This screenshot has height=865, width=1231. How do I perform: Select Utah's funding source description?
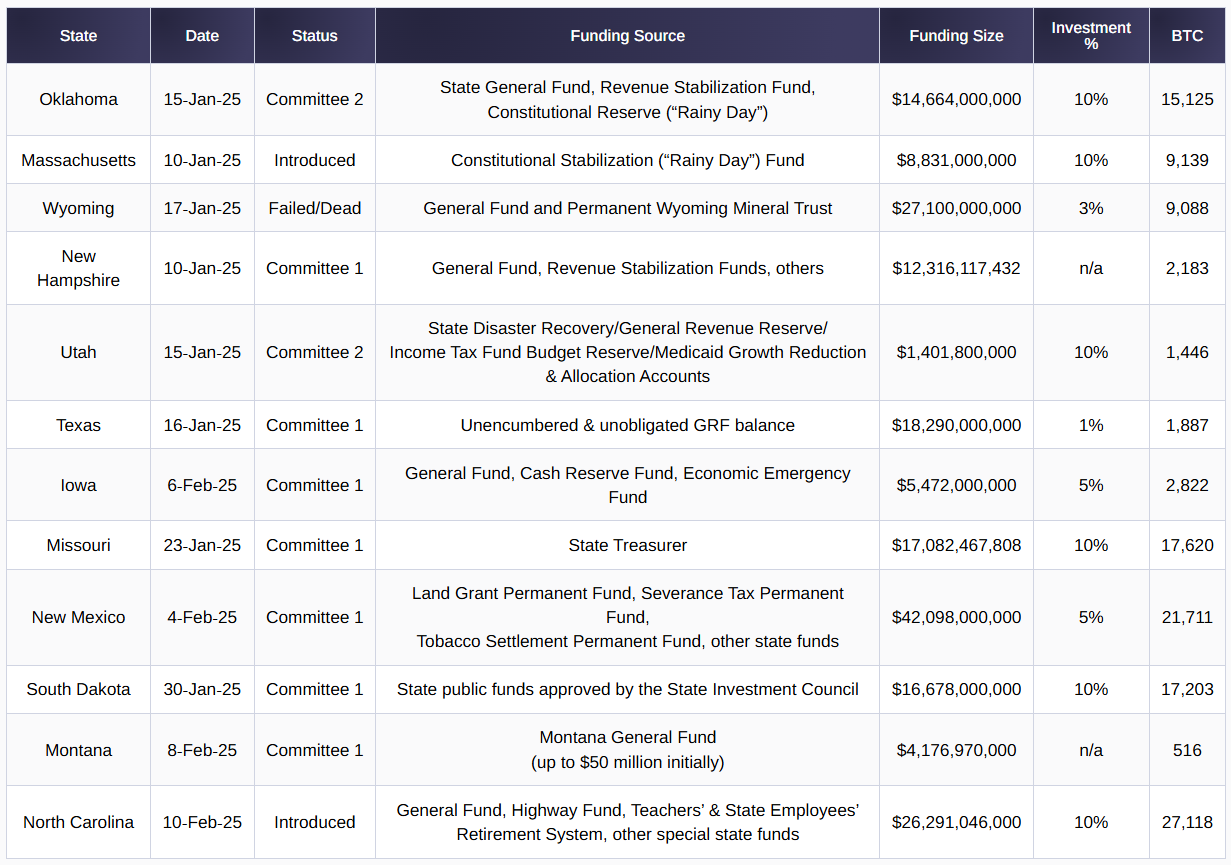[628, 352]
